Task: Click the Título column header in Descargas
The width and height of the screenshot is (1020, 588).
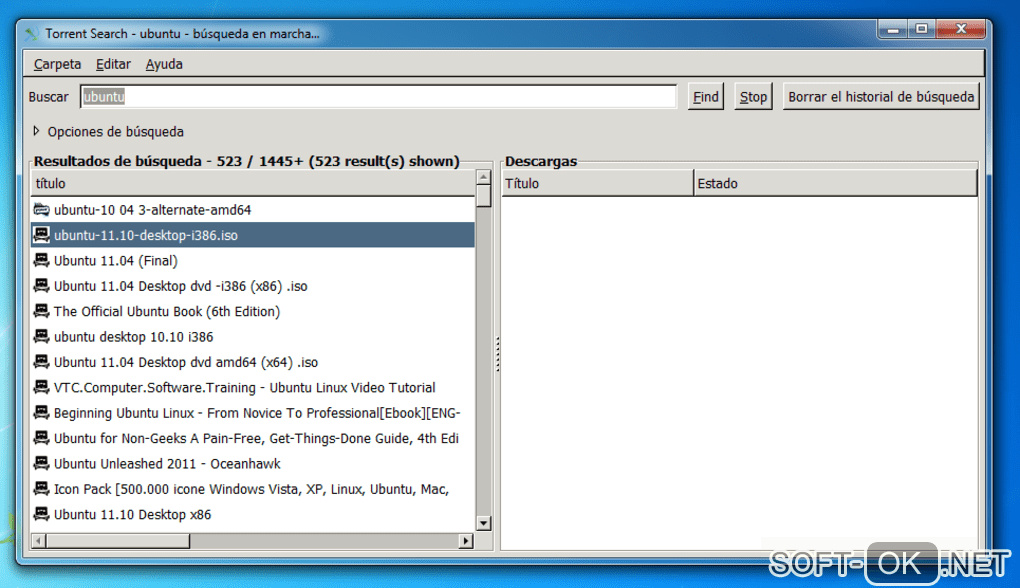Action: 597,183
